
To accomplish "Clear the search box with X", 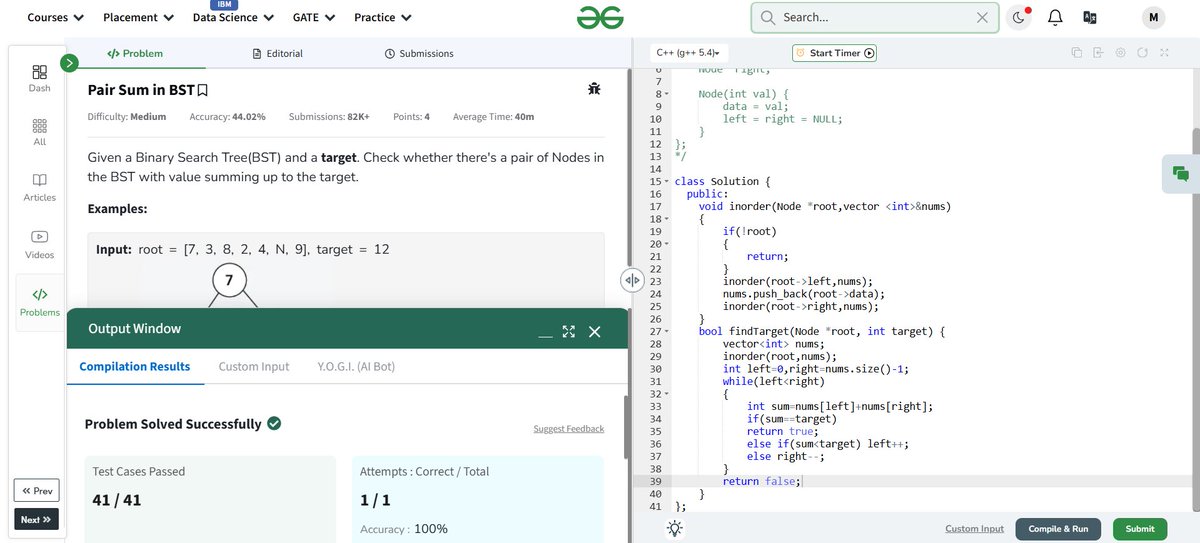I will click(982, 18).
